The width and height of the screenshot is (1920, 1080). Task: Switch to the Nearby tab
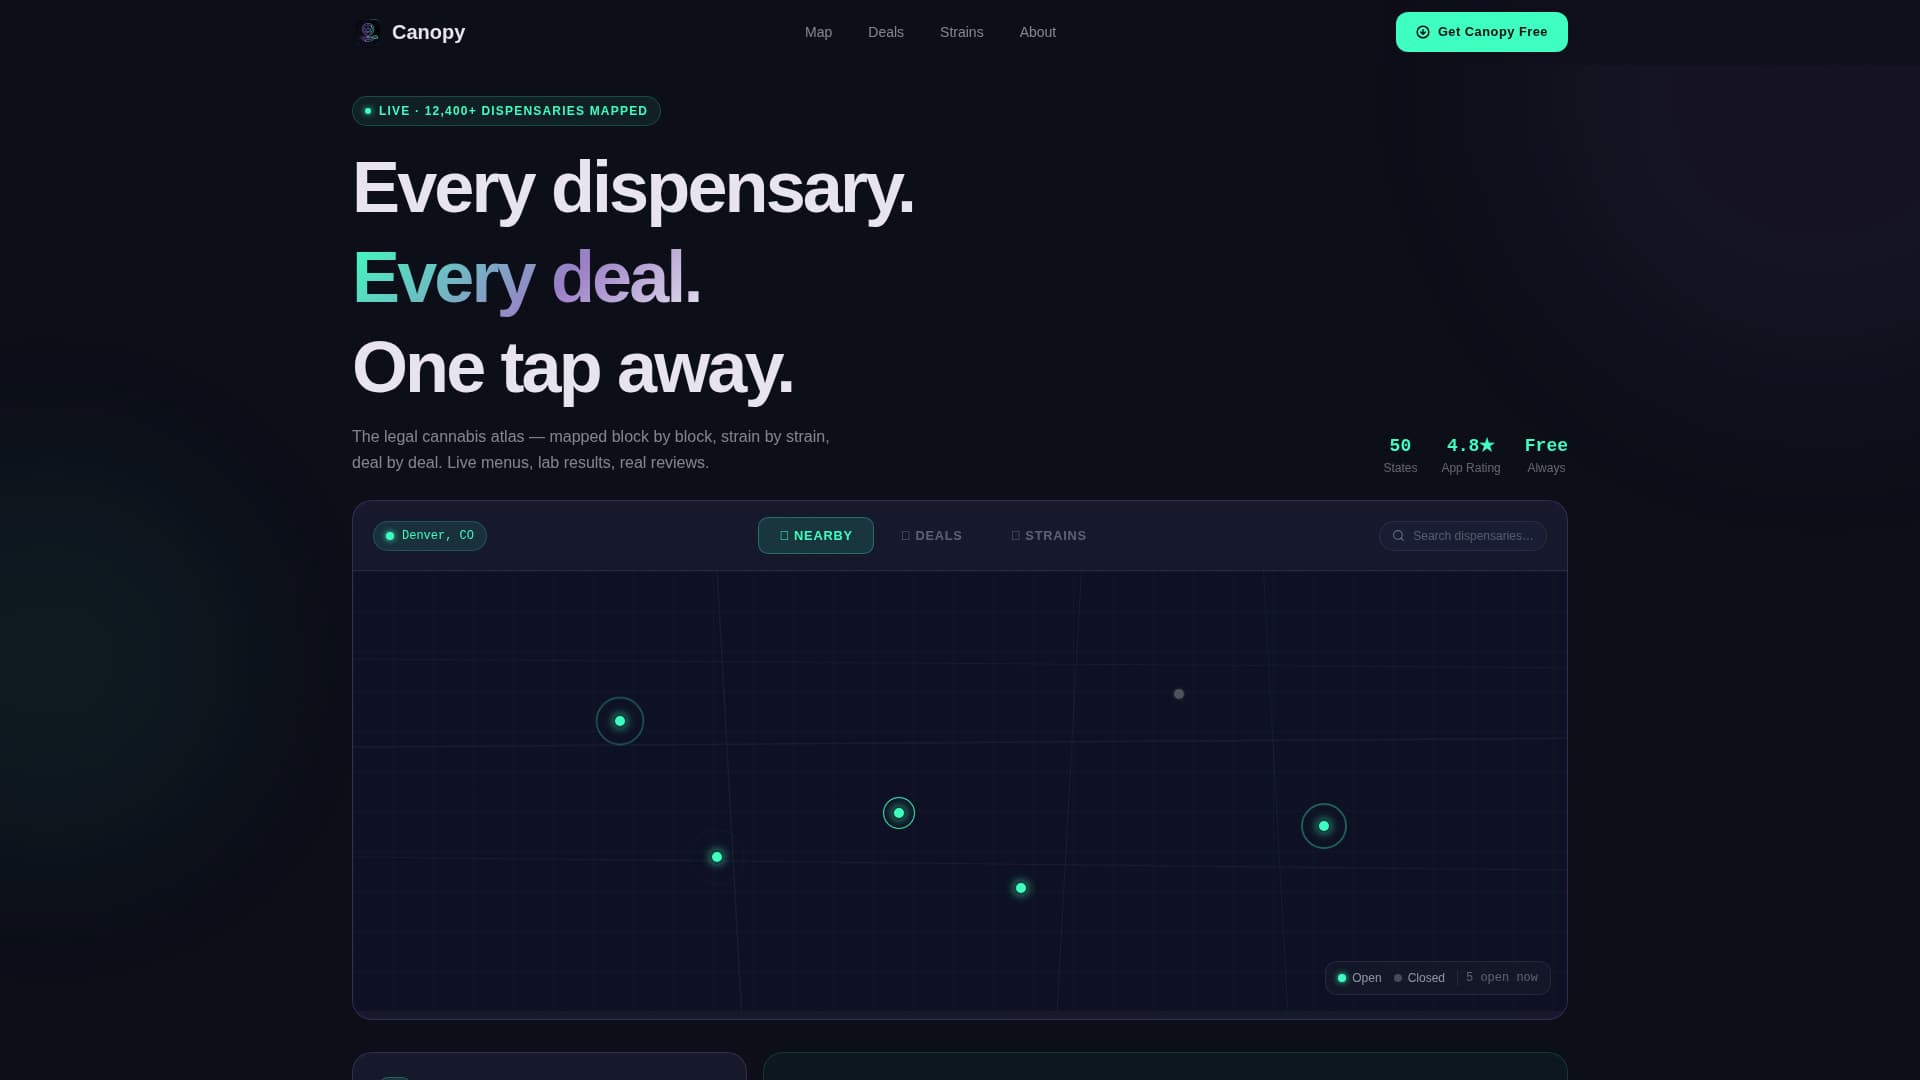[x=815, y=536]
